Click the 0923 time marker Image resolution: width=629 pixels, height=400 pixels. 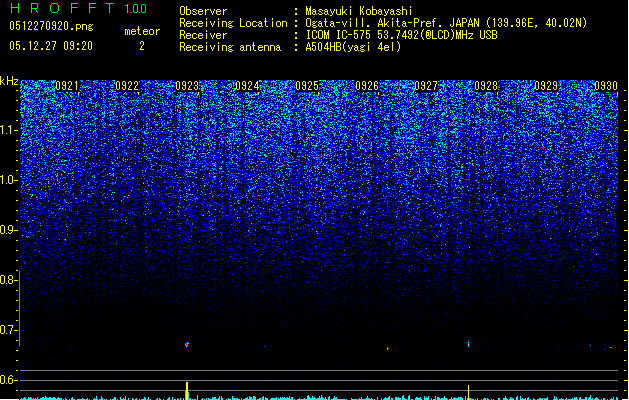coord(187,86)
